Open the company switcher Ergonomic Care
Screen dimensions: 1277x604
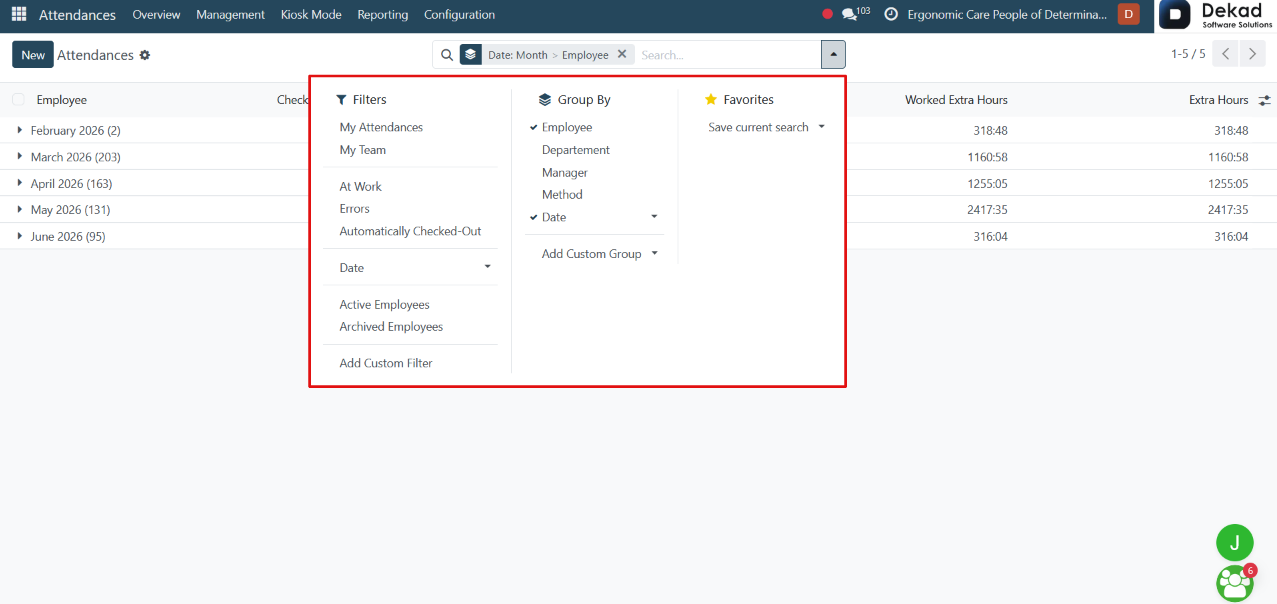coord(1007,15)
